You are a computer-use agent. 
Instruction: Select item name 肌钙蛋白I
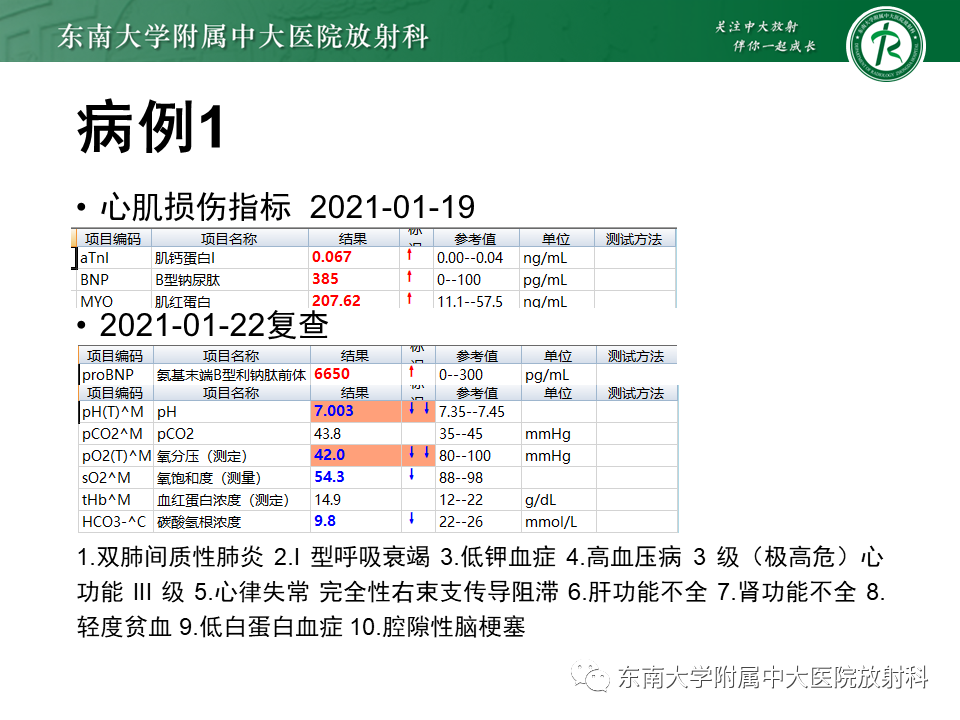coord(184,258)
